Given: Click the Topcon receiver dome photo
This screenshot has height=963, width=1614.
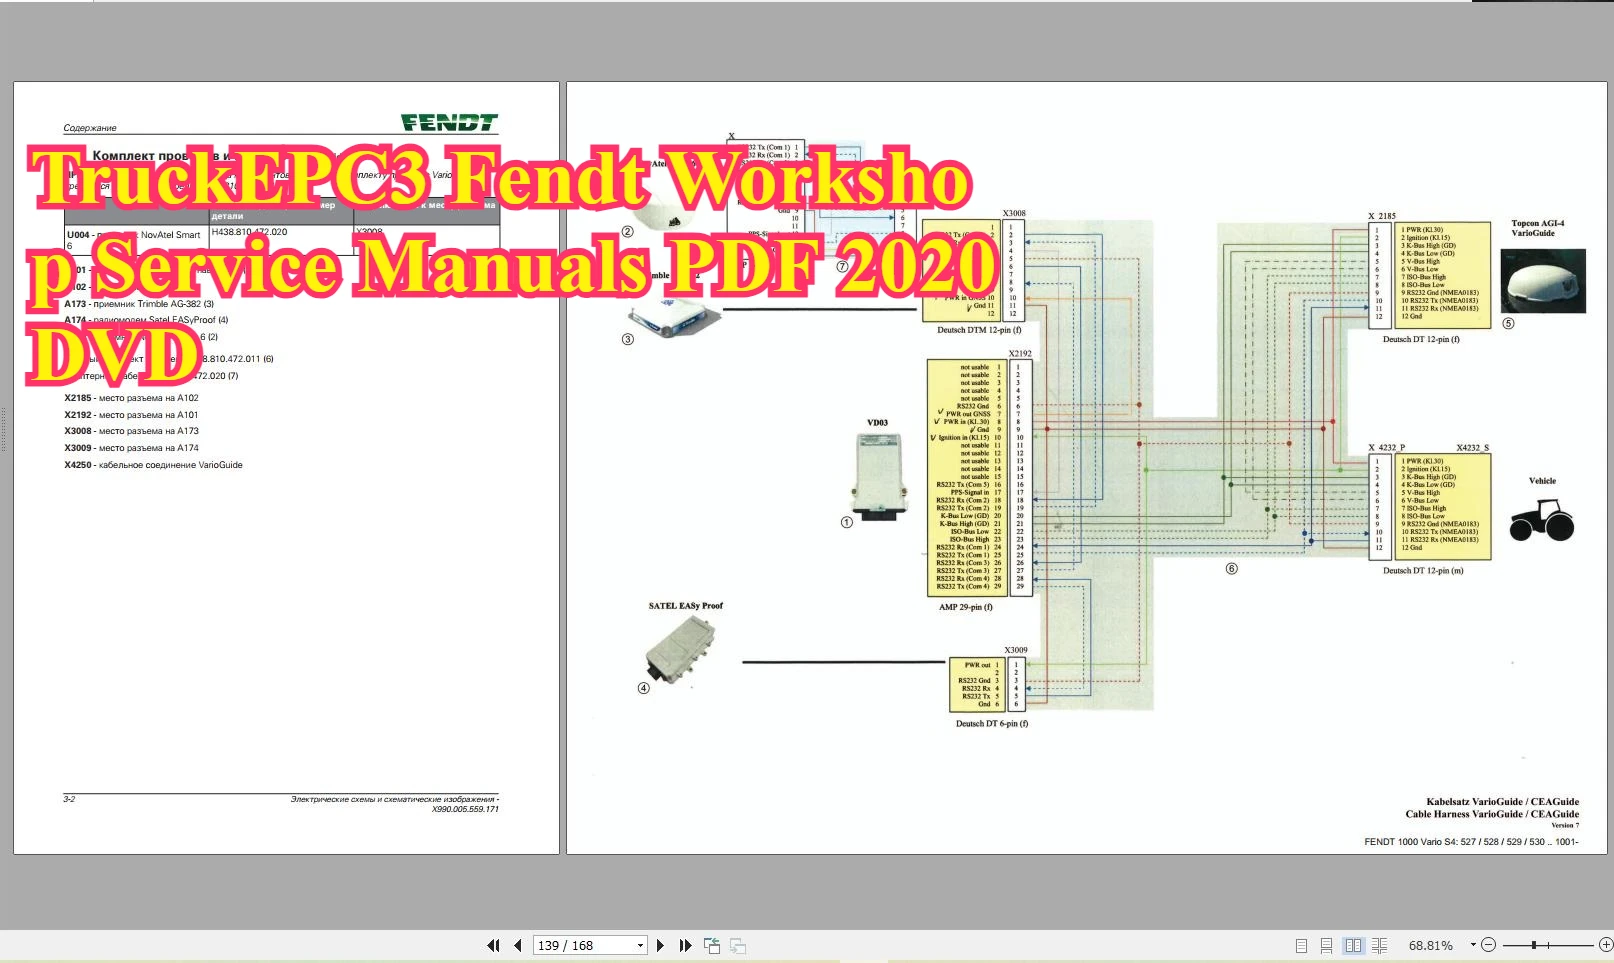Looking at the screenshot, I should click(x=1543, y=281).
